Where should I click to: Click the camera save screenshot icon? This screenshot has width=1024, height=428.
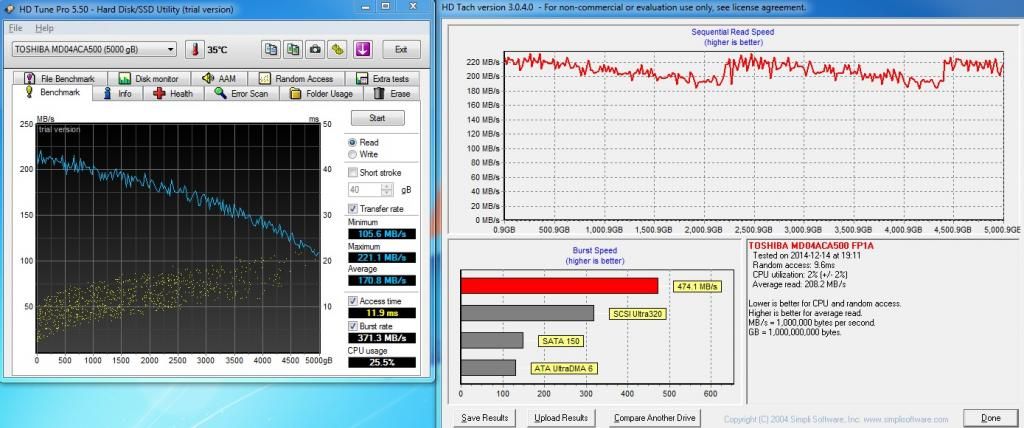(x=315, y=49)
